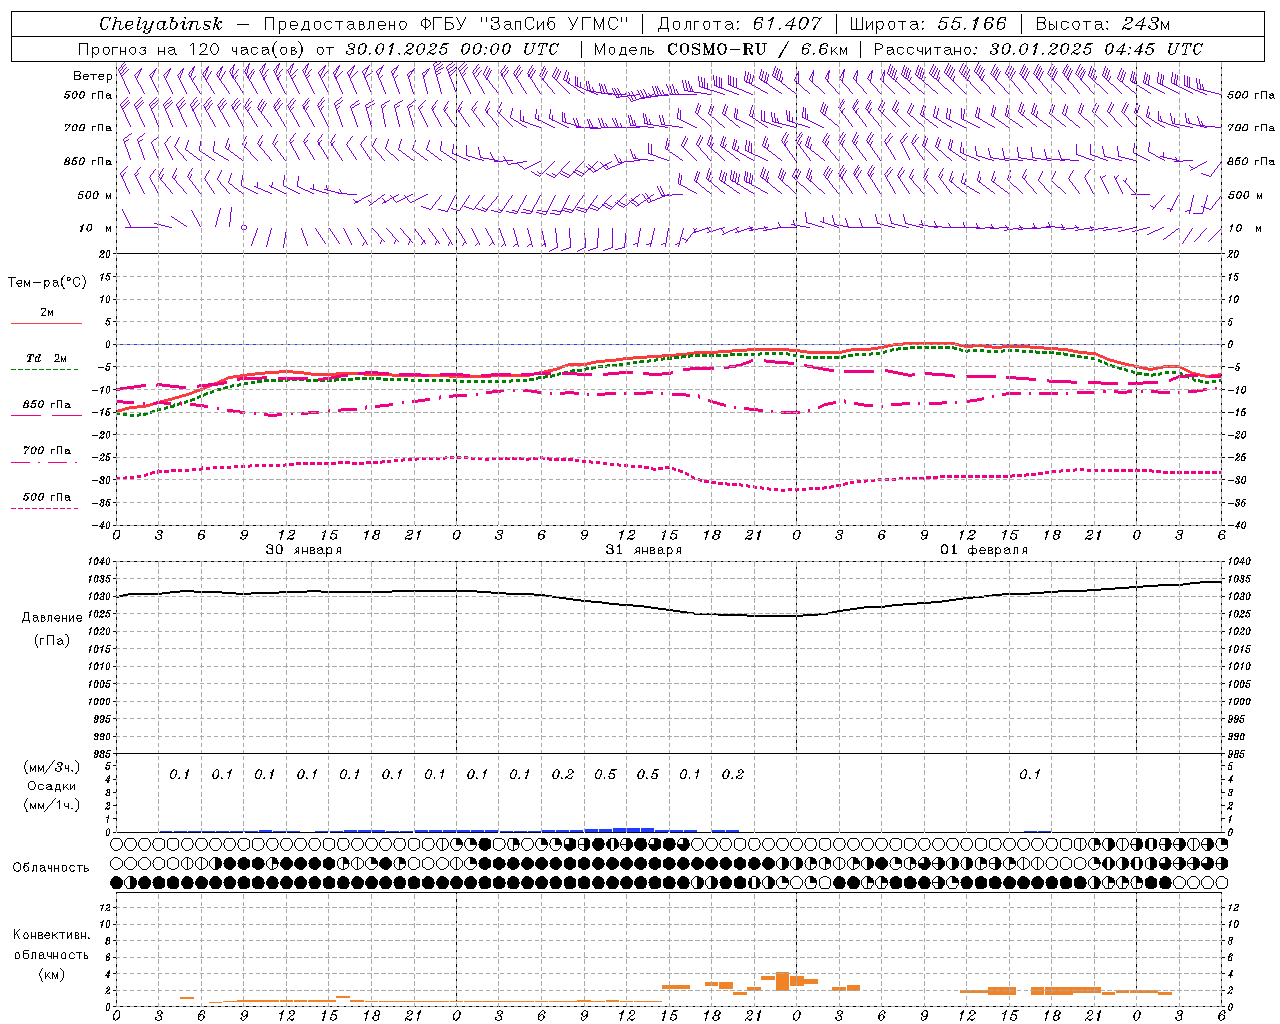This screenshot has width=1280, height=1024.
Task: Click the (км) unit label
Action: pyautogui.click(x=51, y=974)
